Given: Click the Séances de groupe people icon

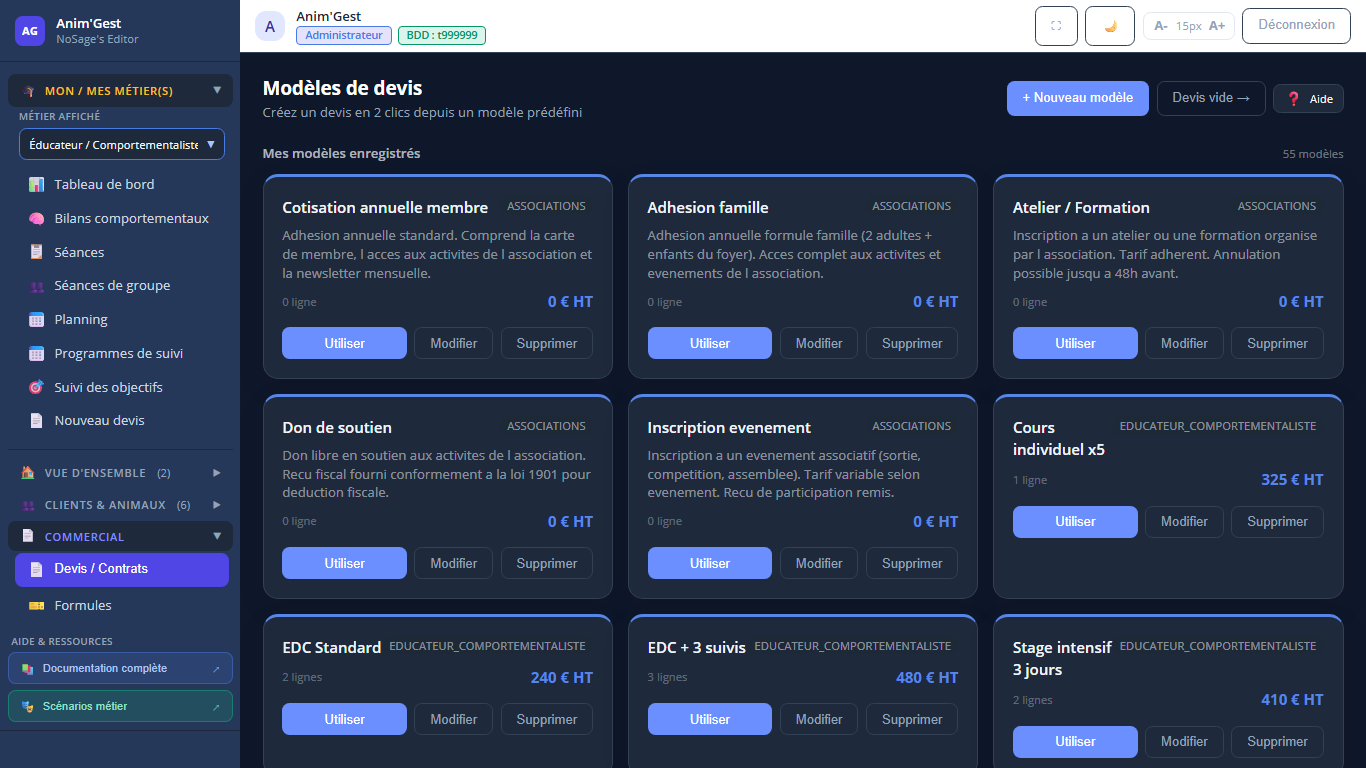Looking at the screenshot, I should tap(37, 286).
